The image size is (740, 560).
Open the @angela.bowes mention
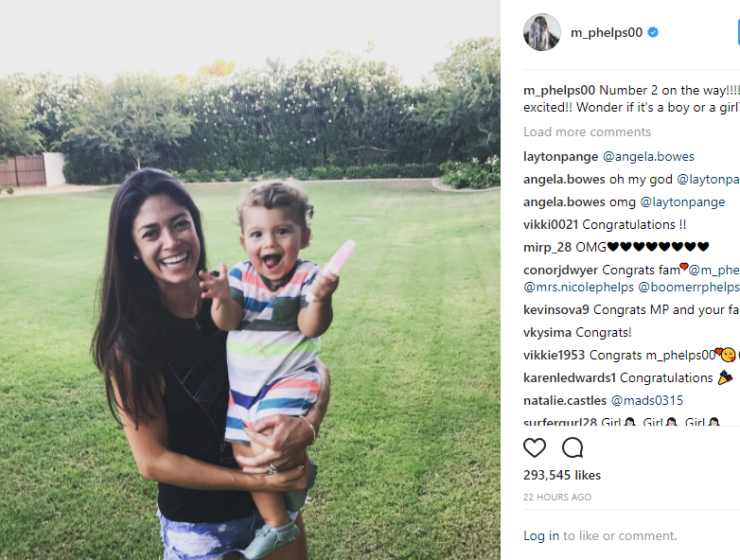coord(648,157)
